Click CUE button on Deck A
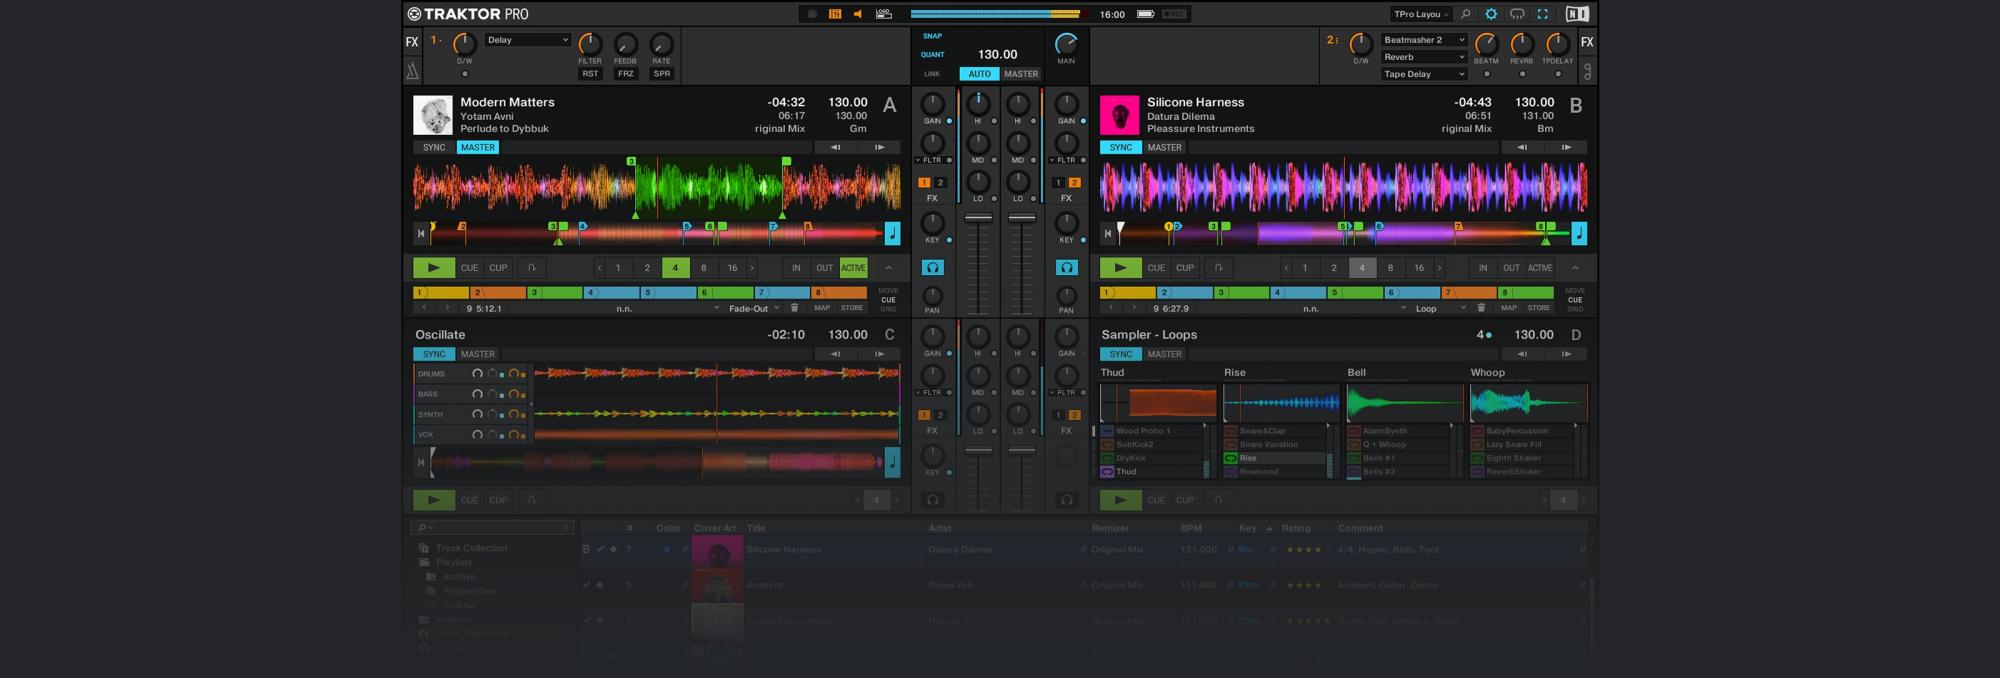This screenshot has width=2000, height=678. point(469,268)
